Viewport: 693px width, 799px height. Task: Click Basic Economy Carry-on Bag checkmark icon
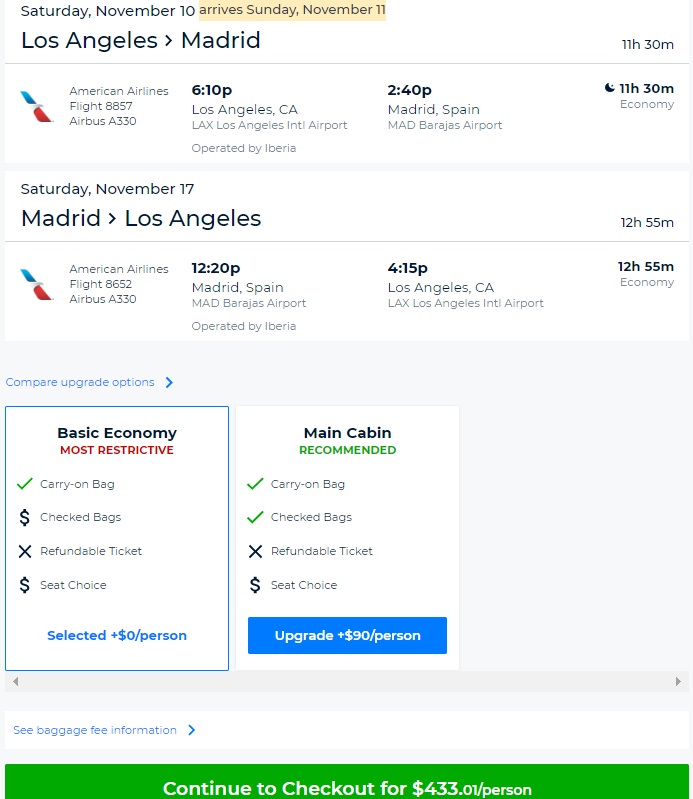pyautogui.click(x=25, y=484)
